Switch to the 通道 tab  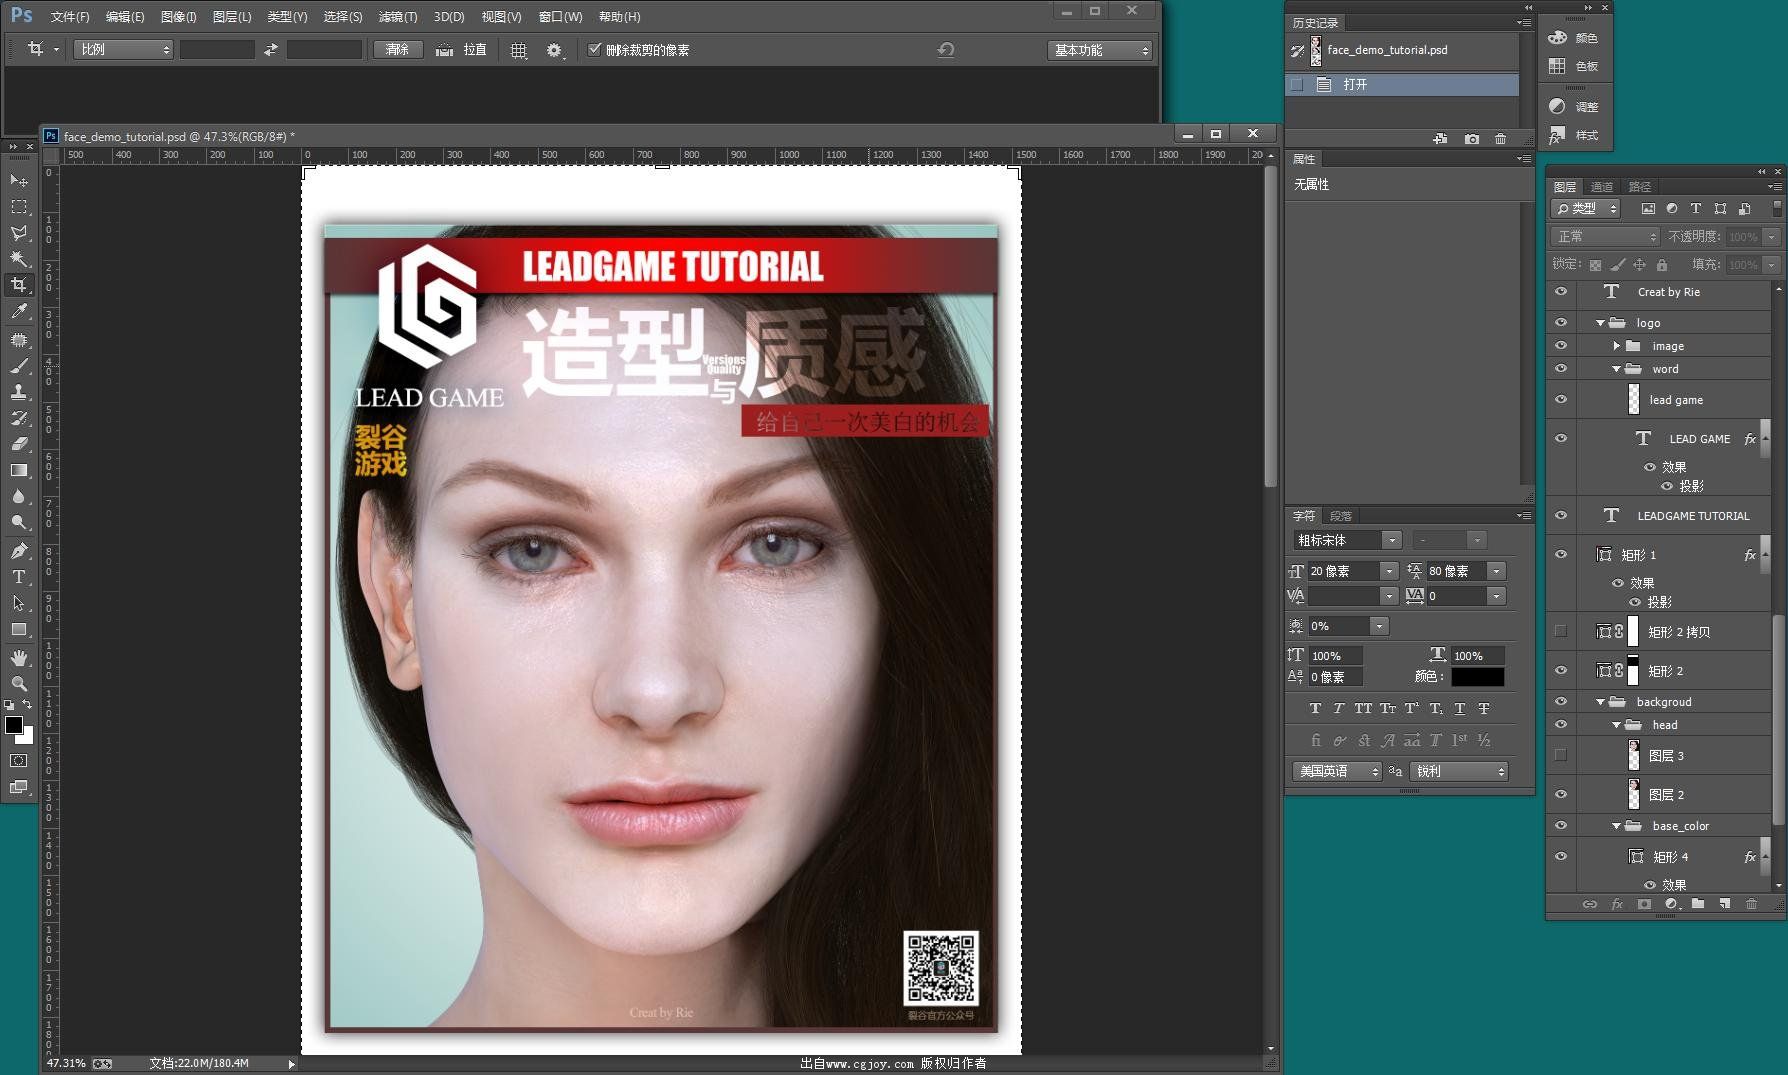pos(1602,187)
